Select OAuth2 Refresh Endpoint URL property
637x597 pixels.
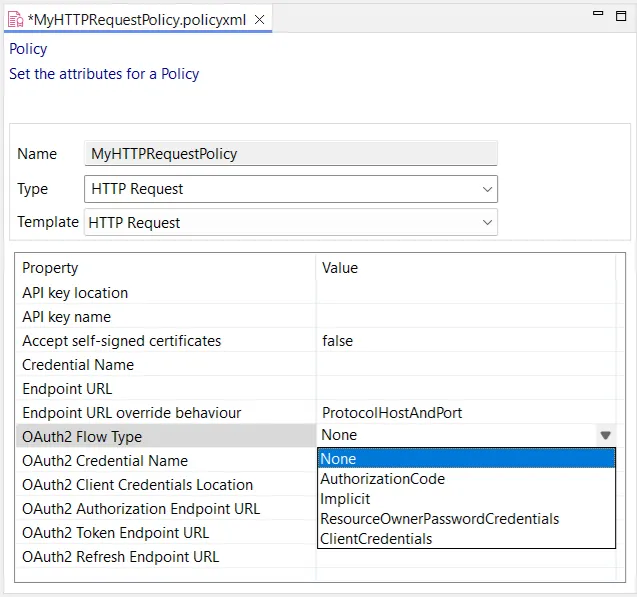point(166,556)
